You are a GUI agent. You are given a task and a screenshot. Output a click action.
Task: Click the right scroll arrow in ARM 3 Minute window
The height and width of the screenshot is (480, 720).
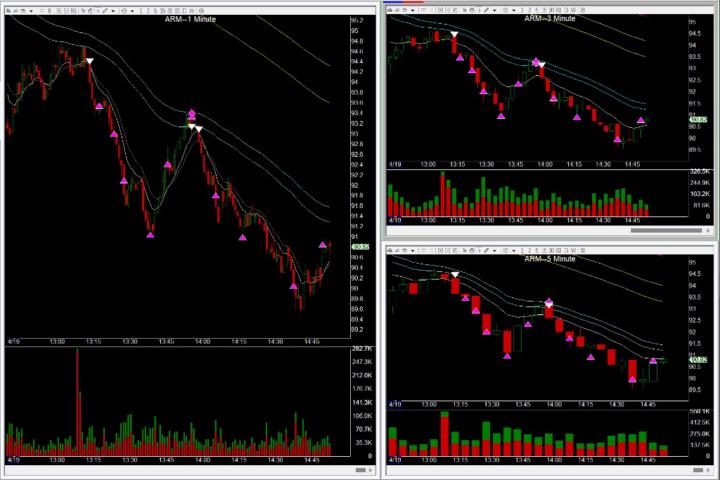click(x=708, y=230)
